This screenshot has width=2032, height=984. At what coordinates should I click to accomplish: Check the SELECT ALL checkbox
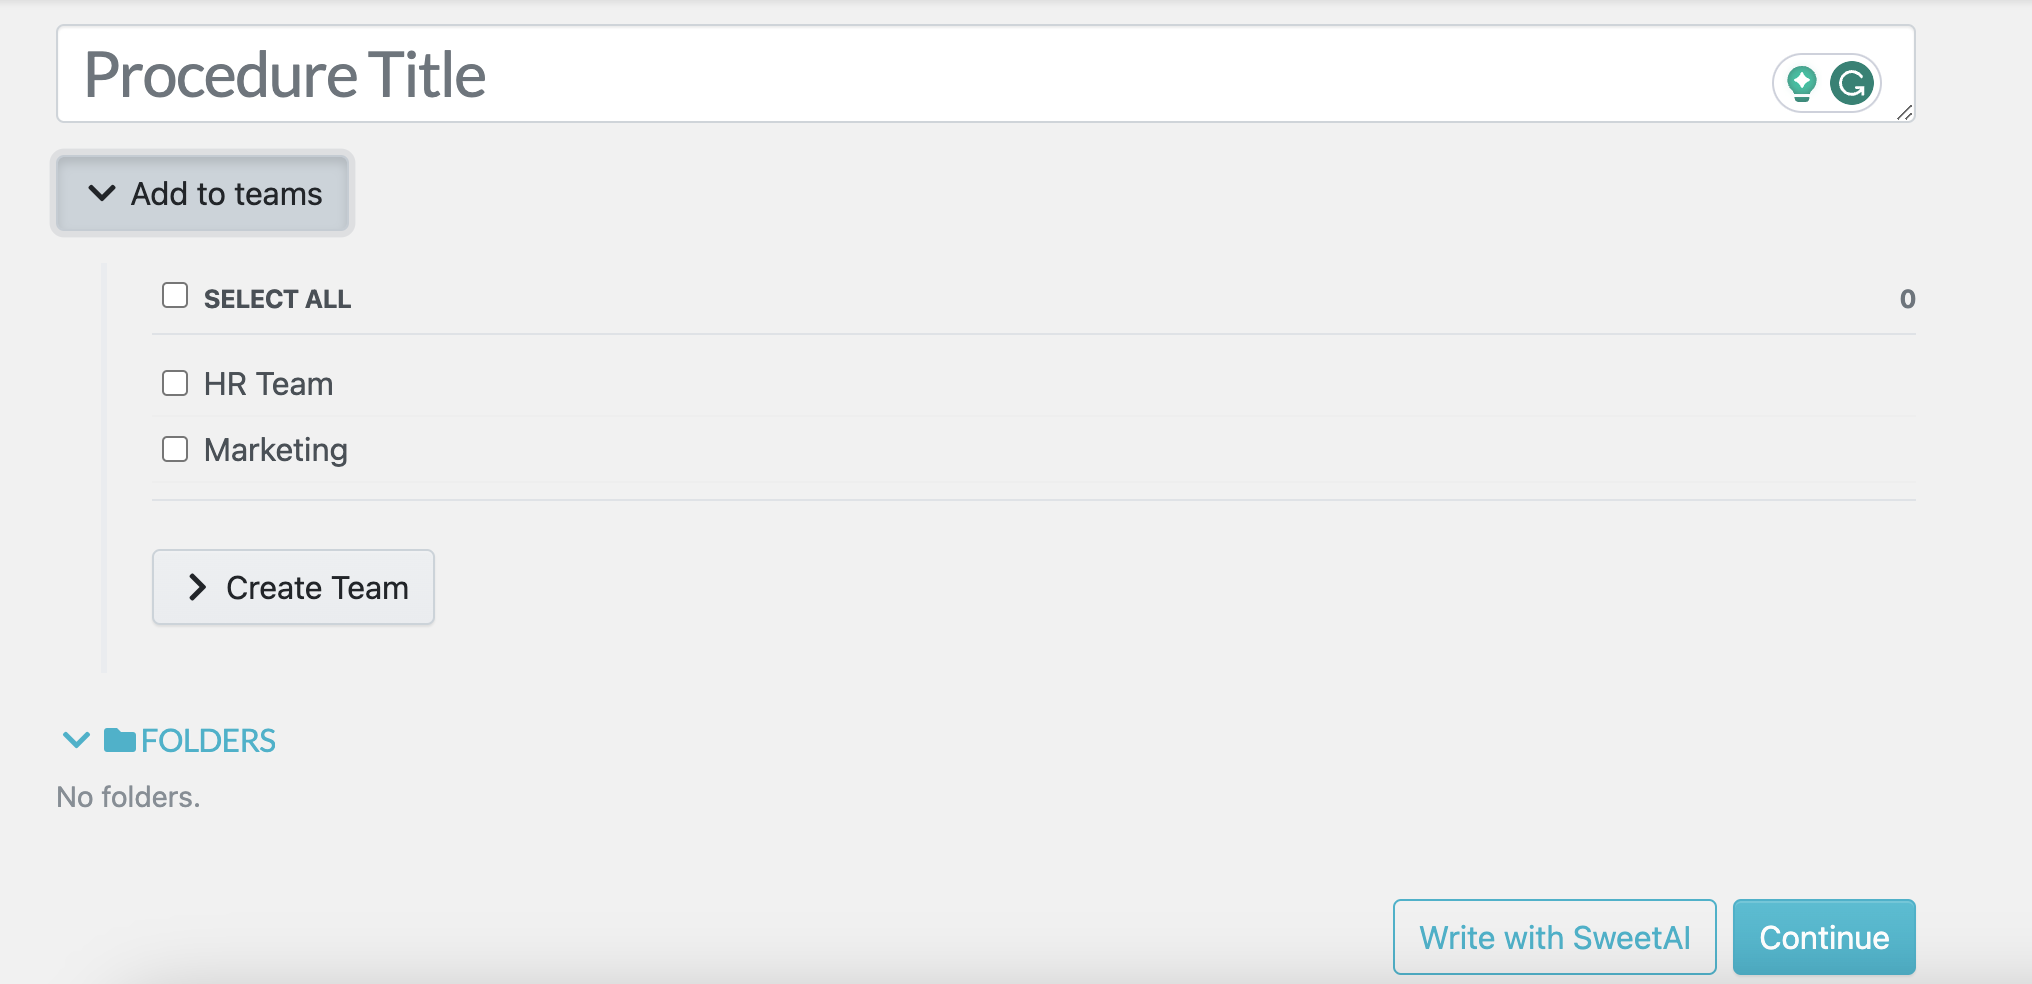tap(175, 295)
